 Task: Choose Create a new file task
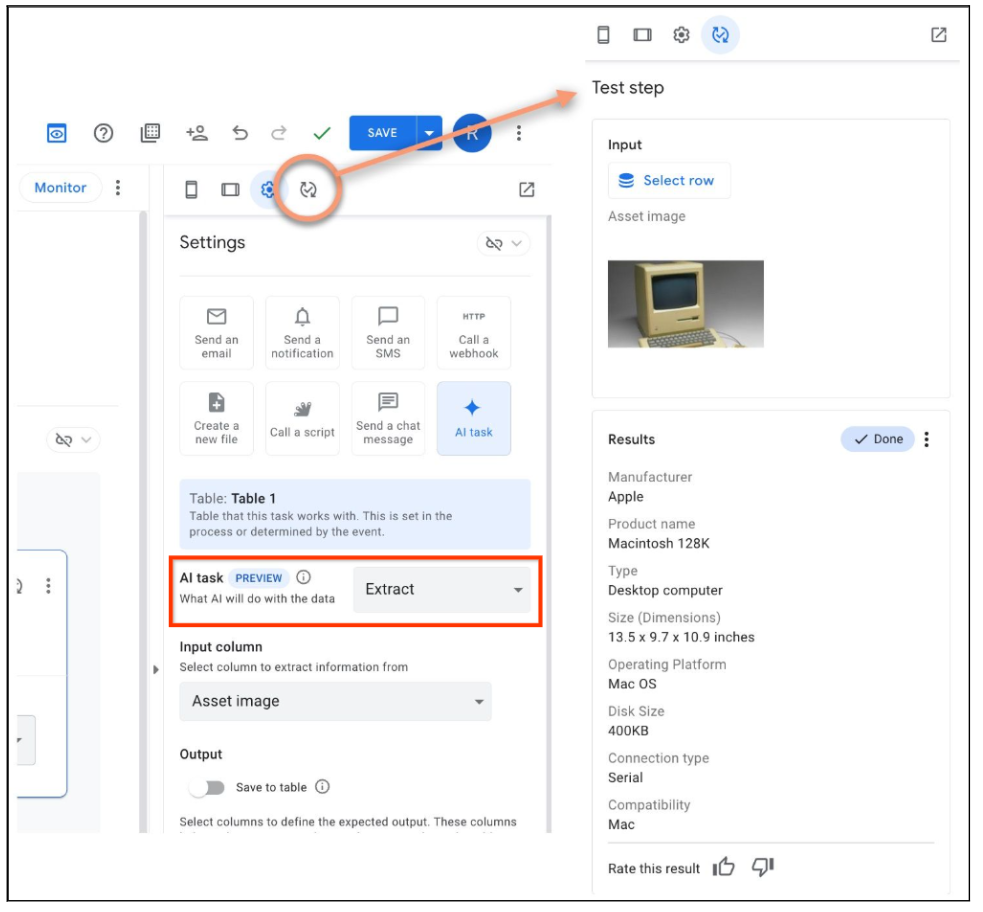216,419
